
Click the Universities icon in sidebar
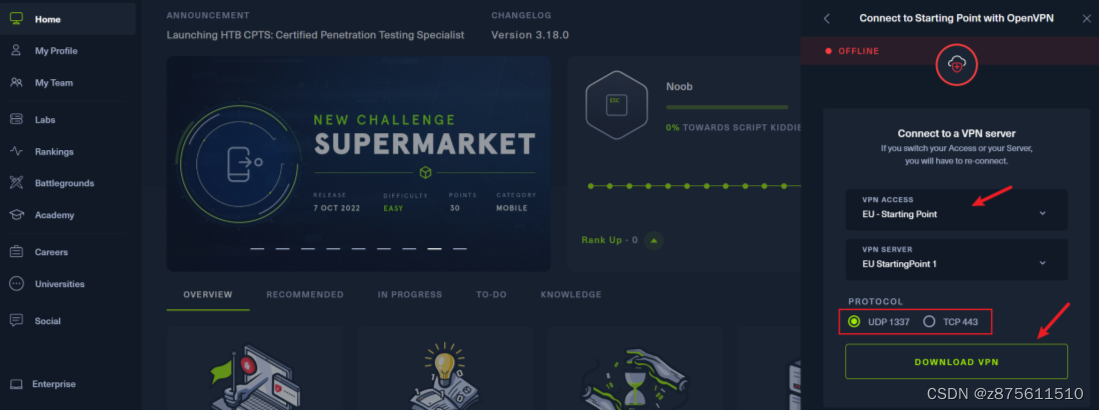coord(16,284)
